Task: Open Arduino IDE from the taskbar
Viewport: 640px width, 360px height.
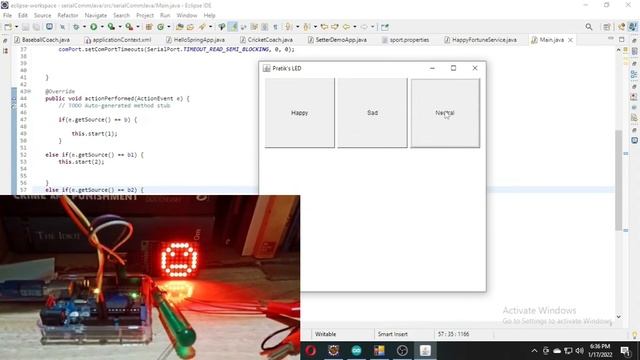Action: point(356,351)
